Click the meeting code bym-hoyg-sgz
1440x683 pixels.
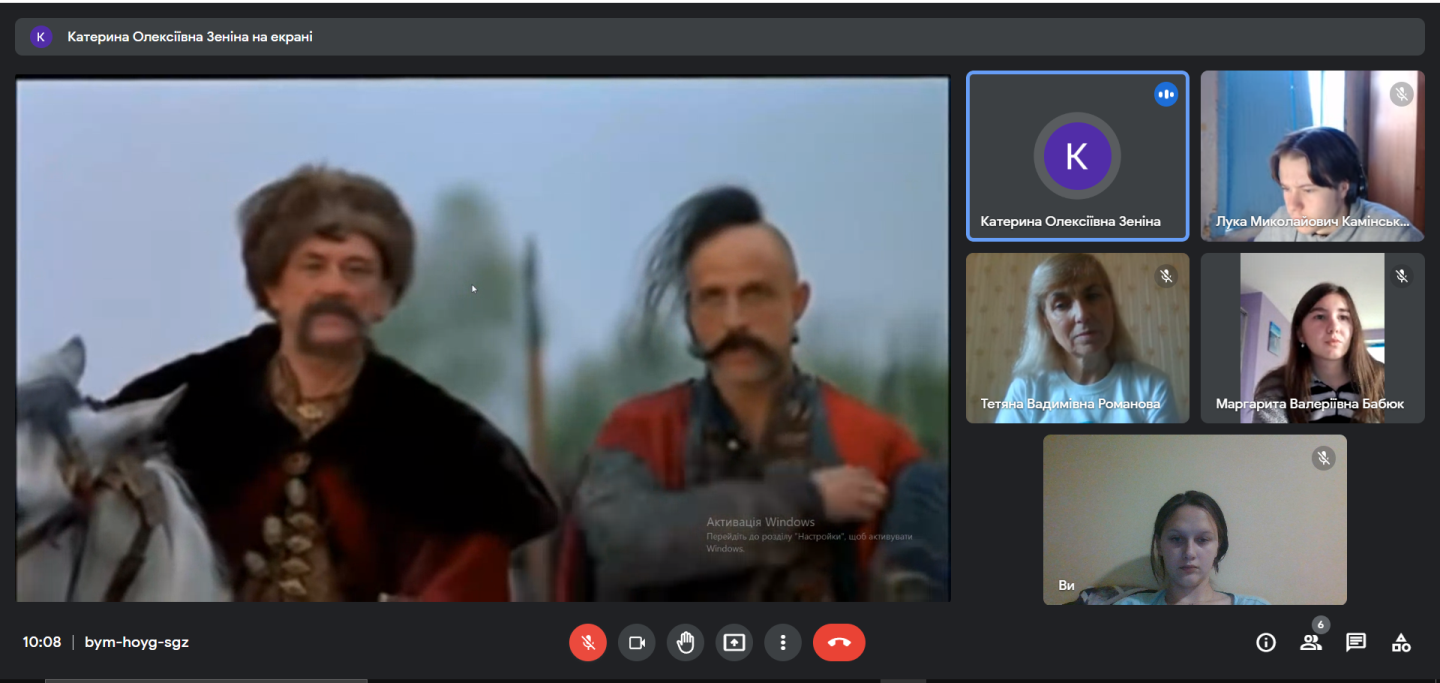pos(137,643)
